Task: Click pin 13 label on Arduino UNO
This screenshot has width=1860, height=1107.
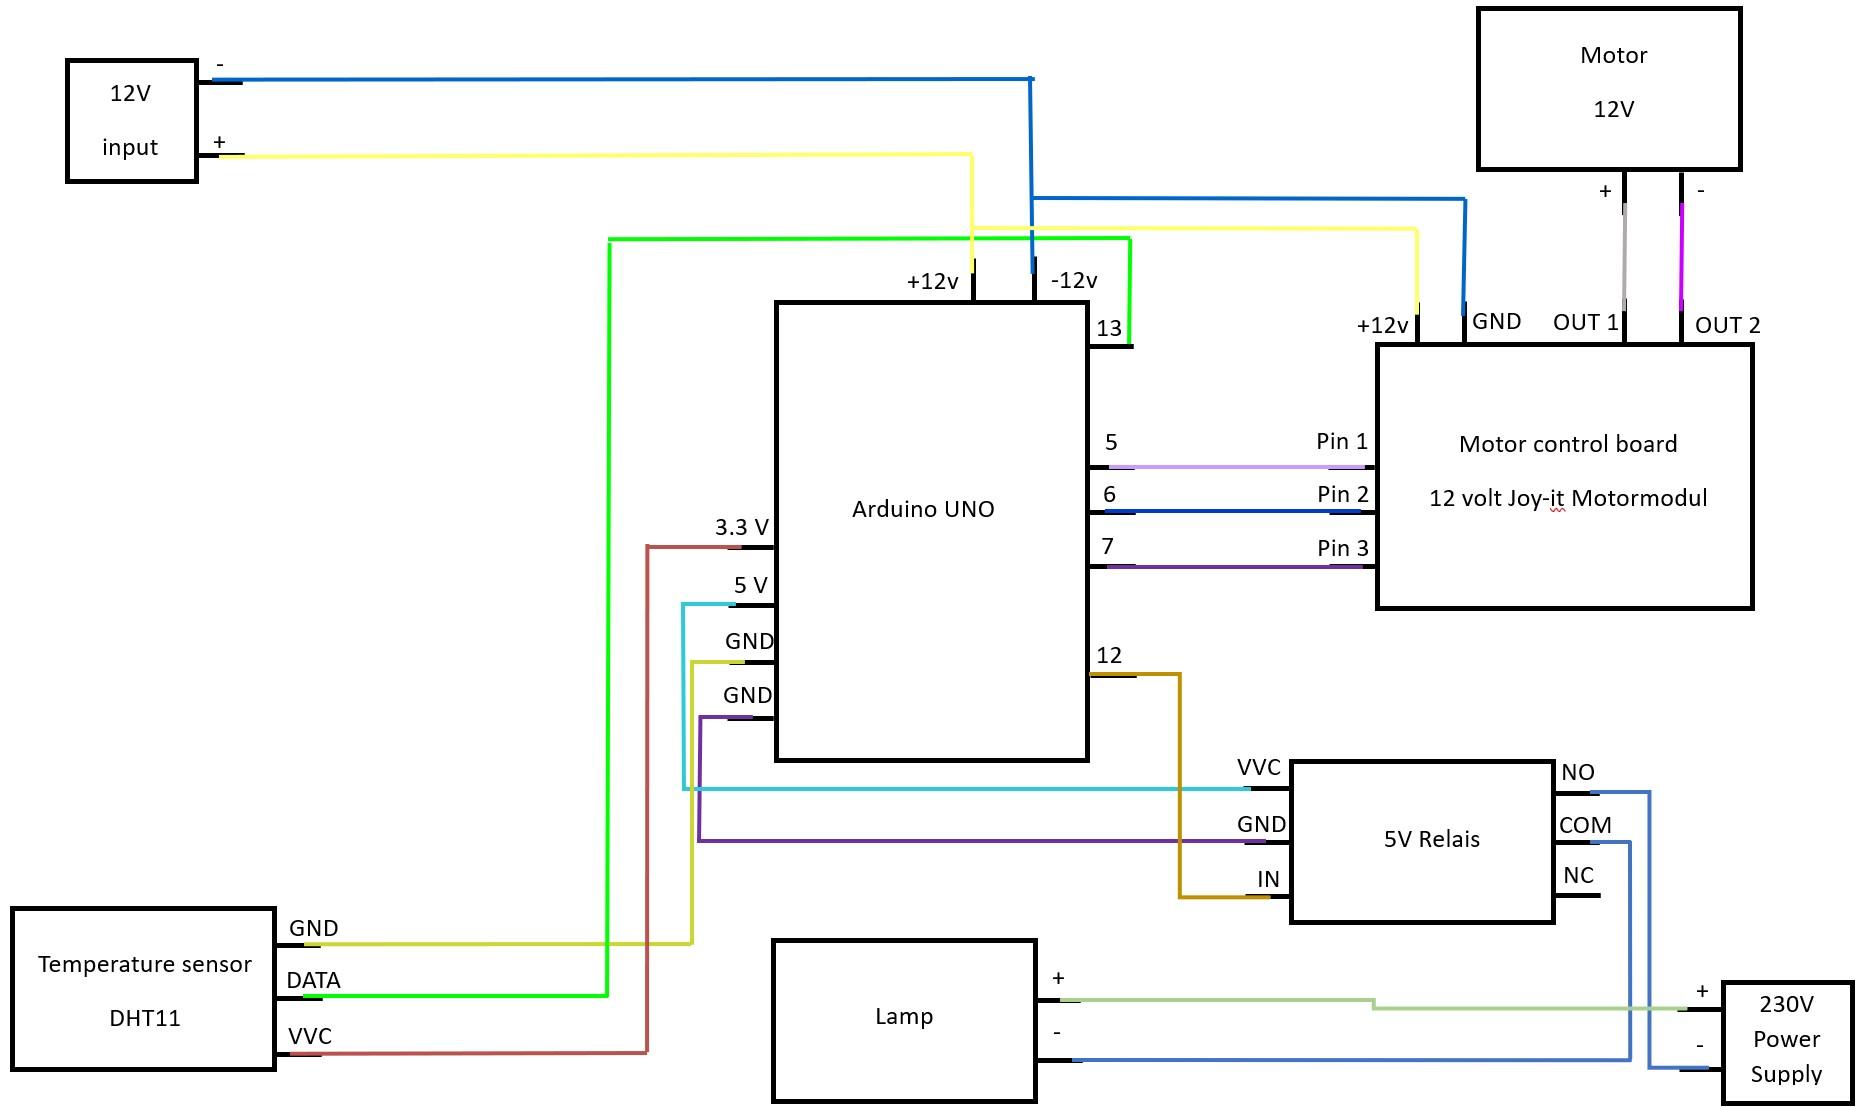Action: tap(1107, 329)
